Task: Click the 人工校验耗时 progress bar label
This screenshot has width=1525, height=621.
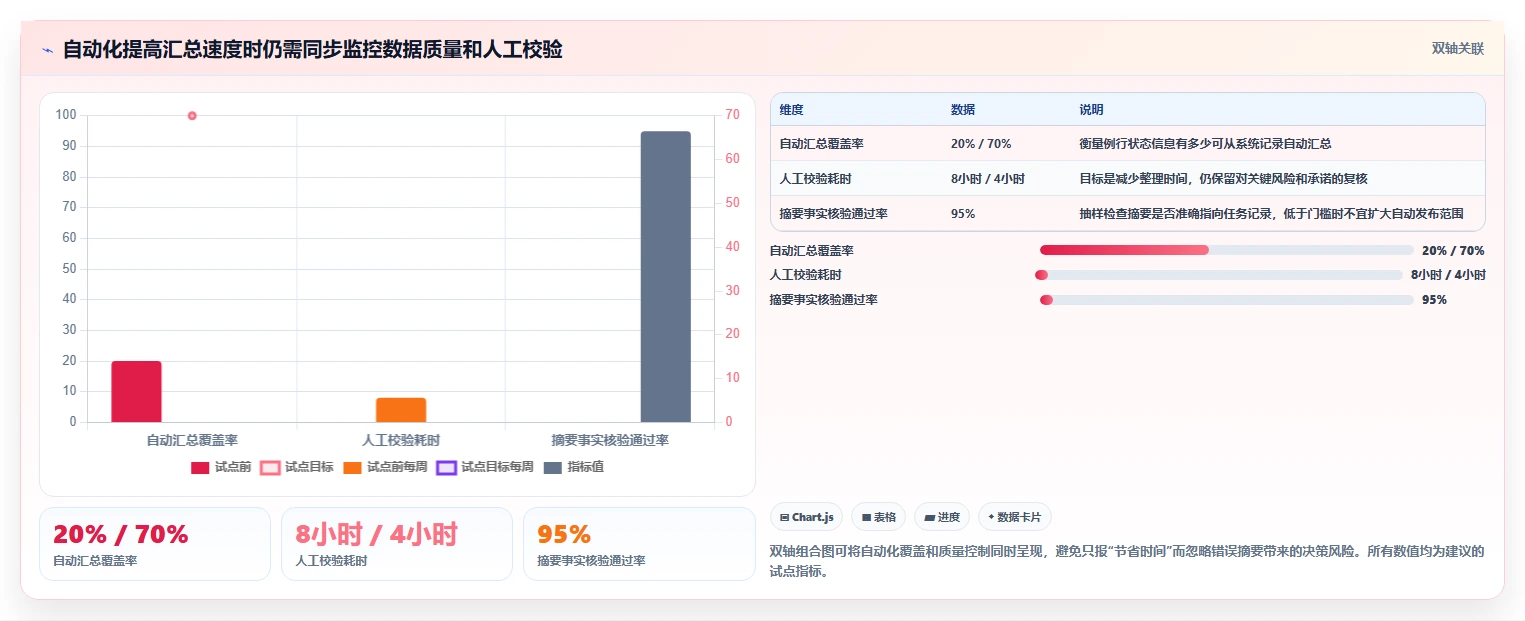Action: pyautogui.click(x=805, y=275)
